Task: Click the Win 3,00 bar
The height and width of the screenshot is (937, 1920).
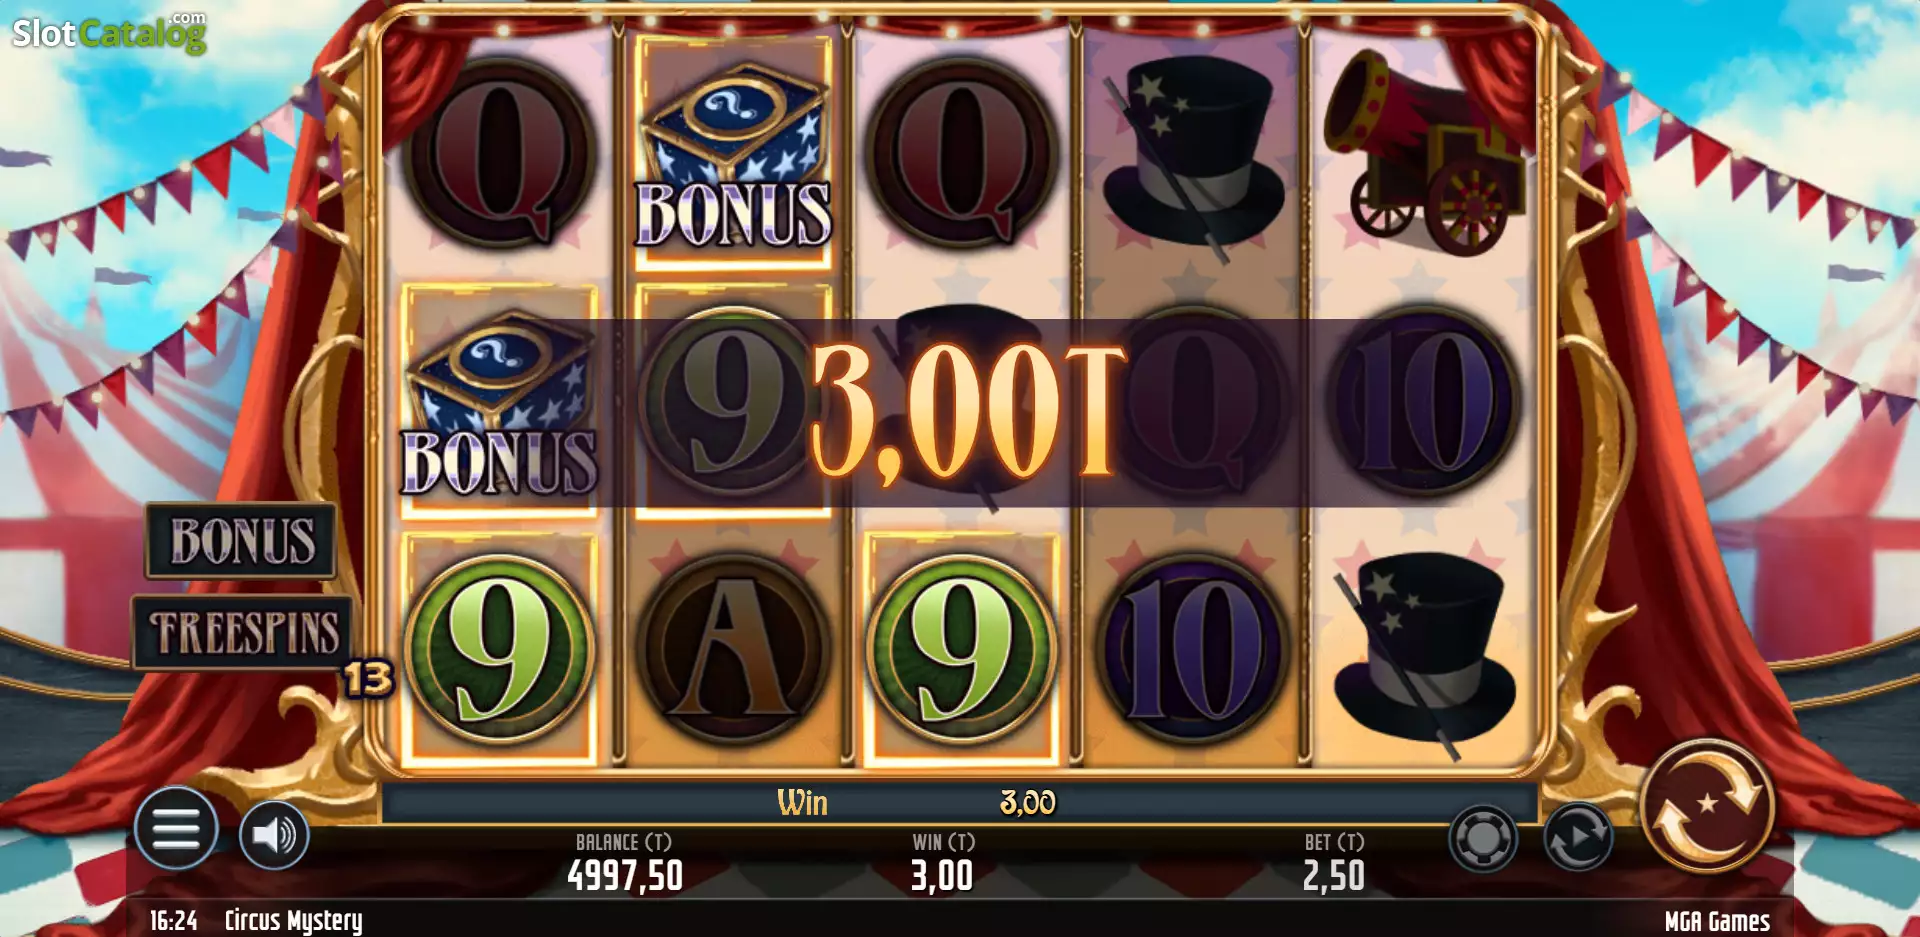Action: (x=960, y=802)
